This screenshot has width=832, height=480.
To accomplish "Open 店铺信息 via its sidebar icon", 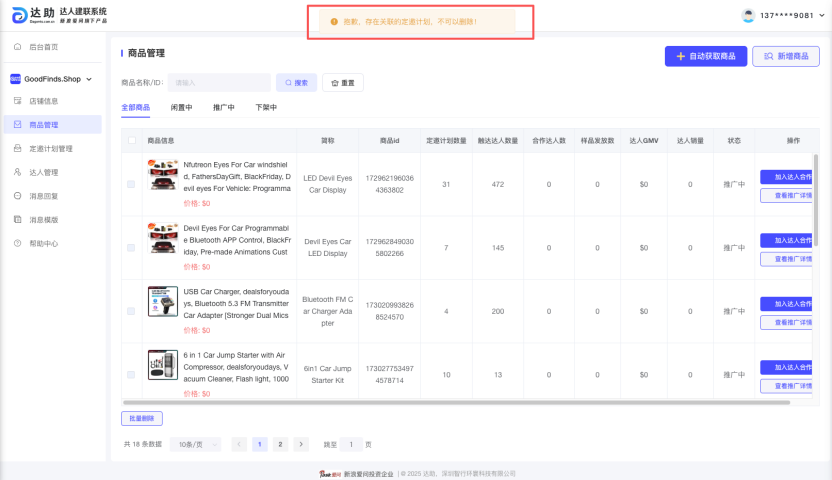I will coord(18,101).
